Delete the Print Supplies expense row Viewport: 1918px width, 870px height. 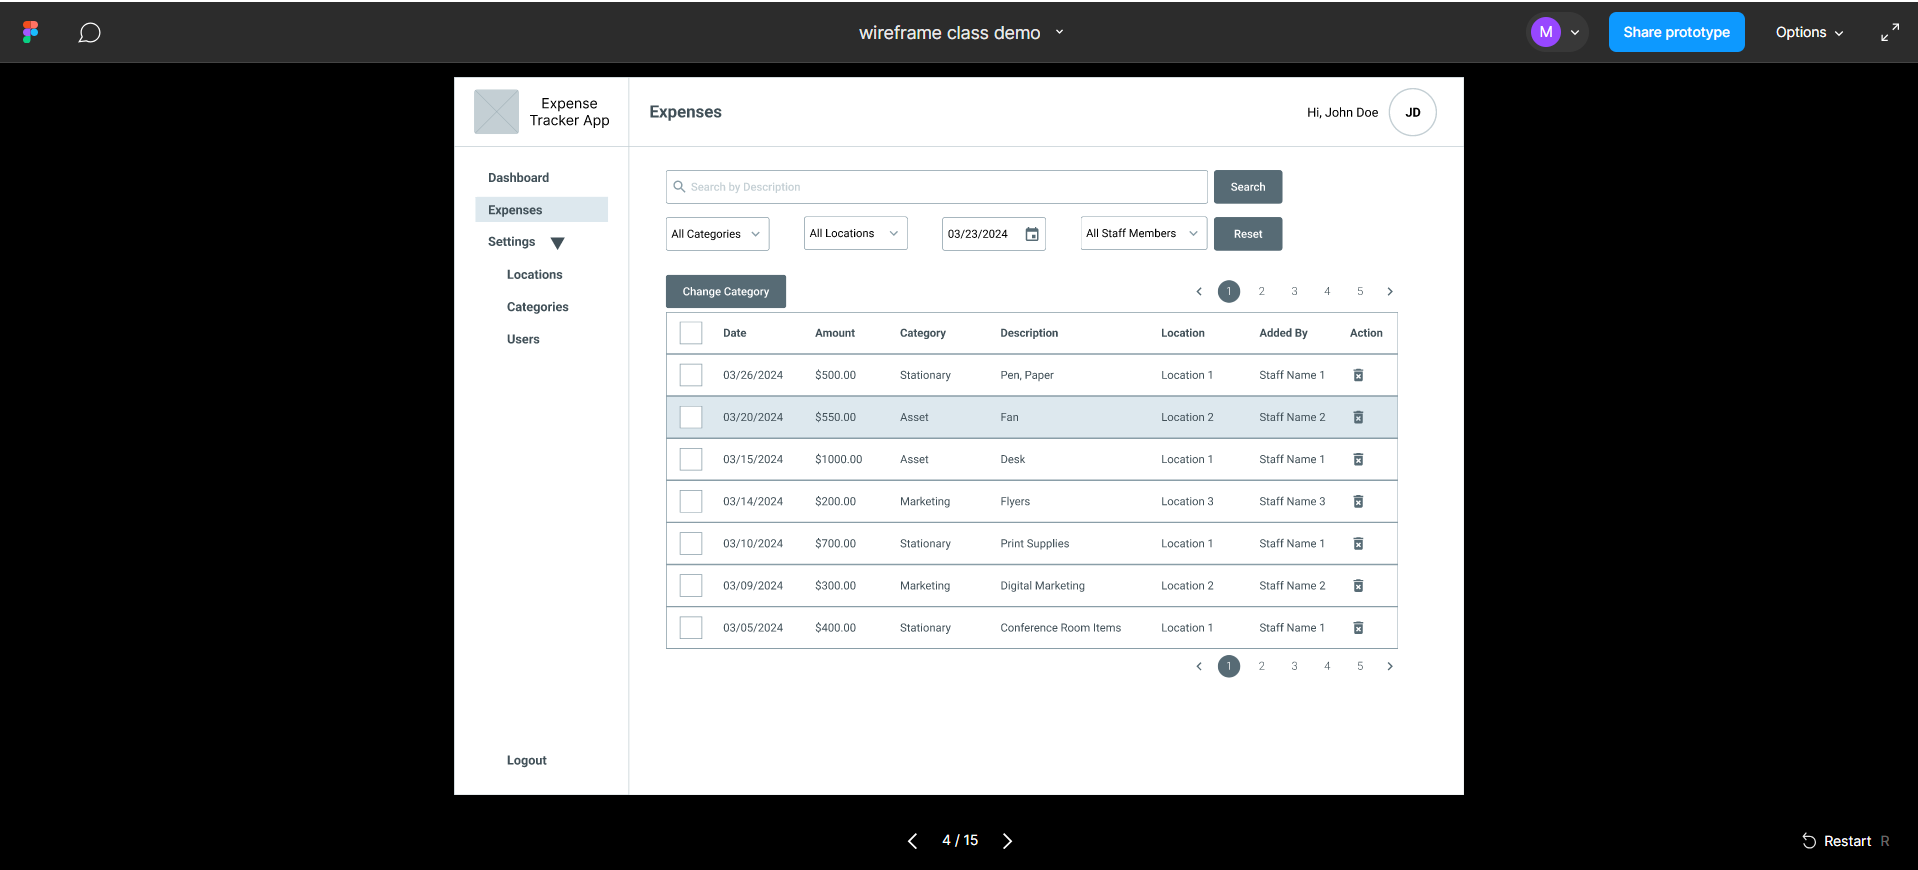[1358, 543]
